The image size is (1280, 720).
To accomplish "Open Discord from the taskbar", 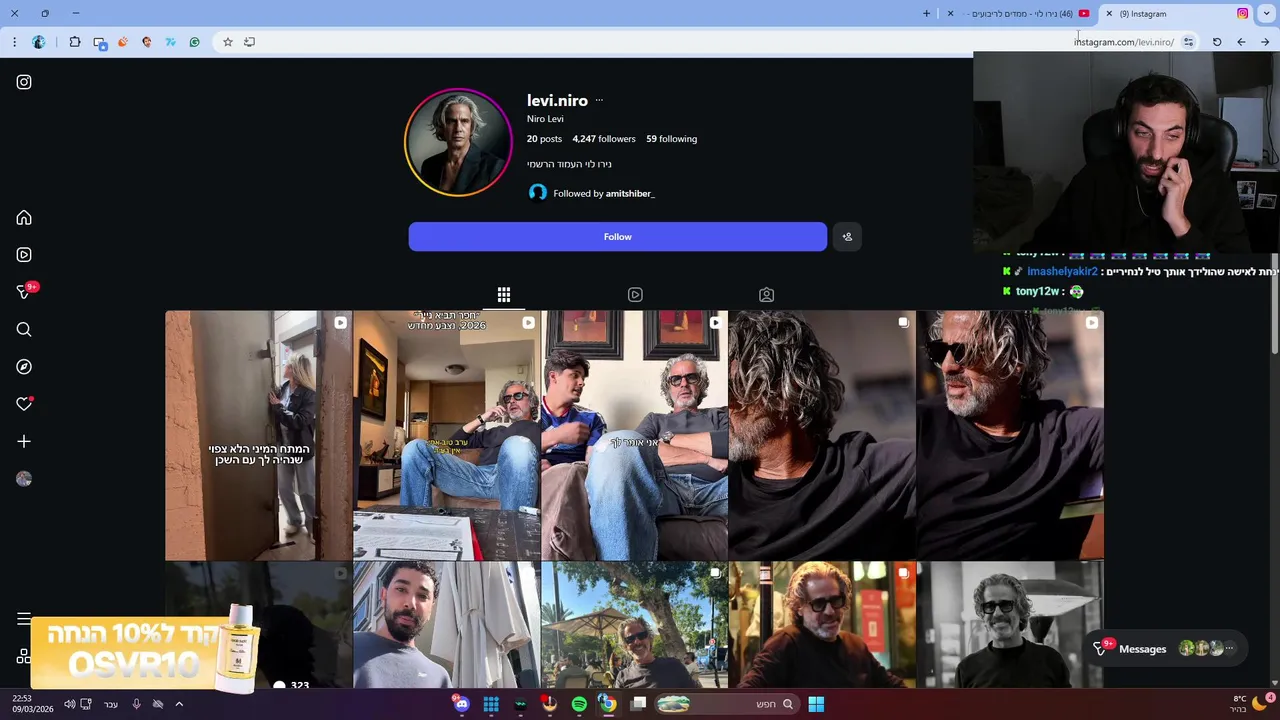I will [x=461, y=704].
